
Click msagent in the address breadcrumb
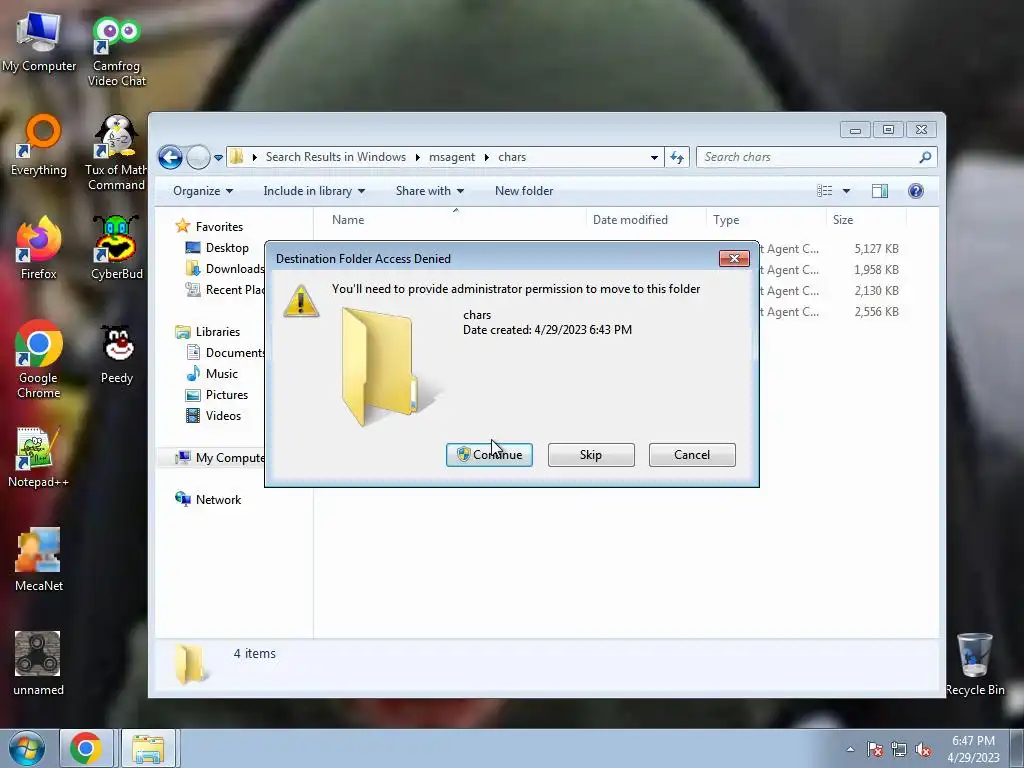pyautogui.click(x=452, y=157)
